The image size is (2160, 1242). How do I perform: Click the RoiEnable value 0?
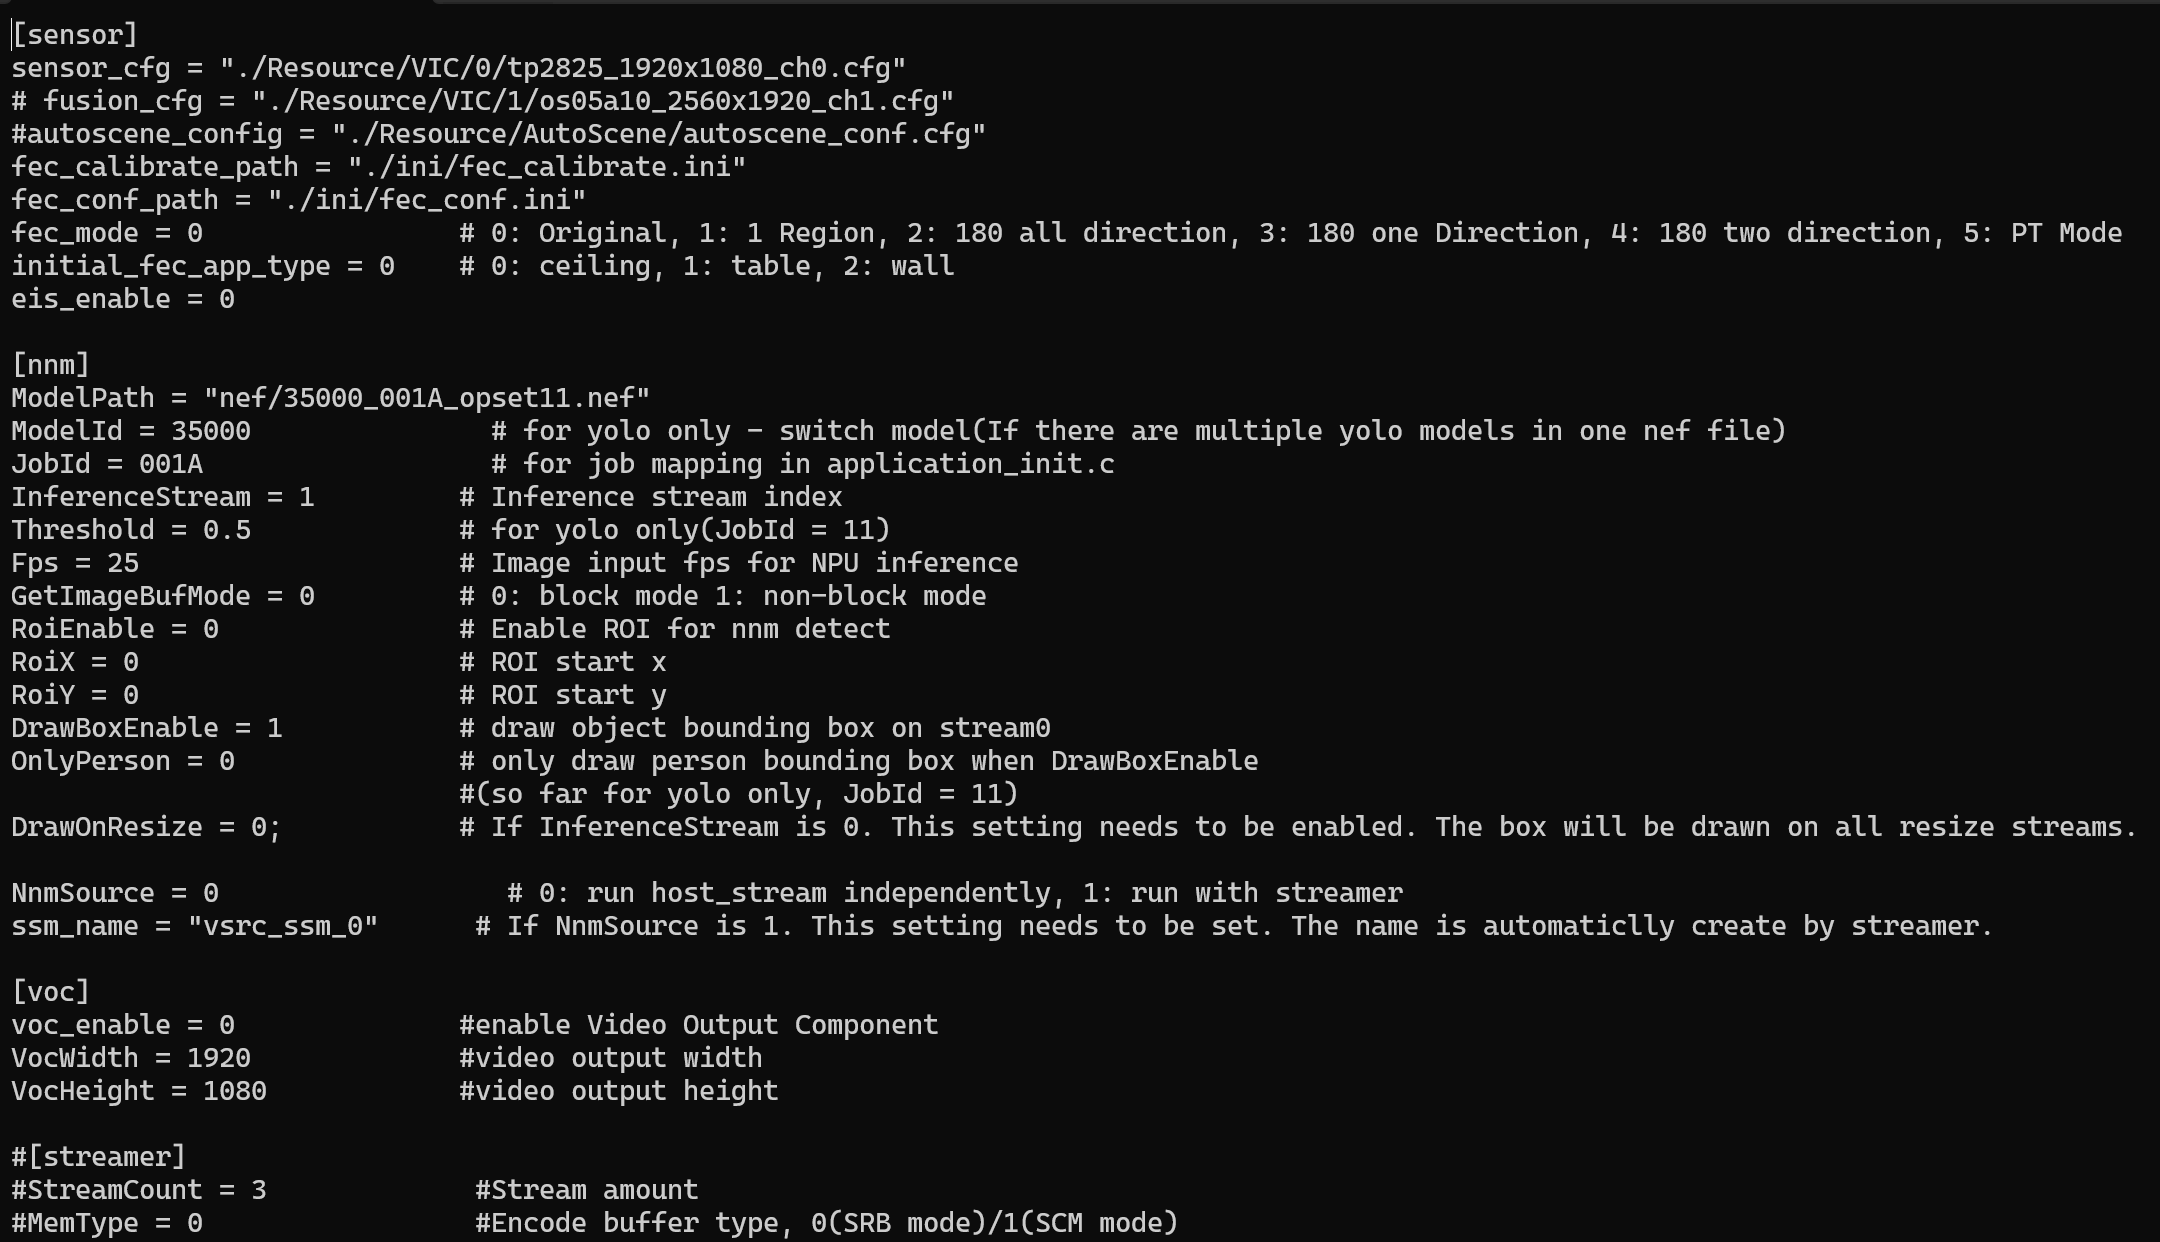click(x=210, y=629)
